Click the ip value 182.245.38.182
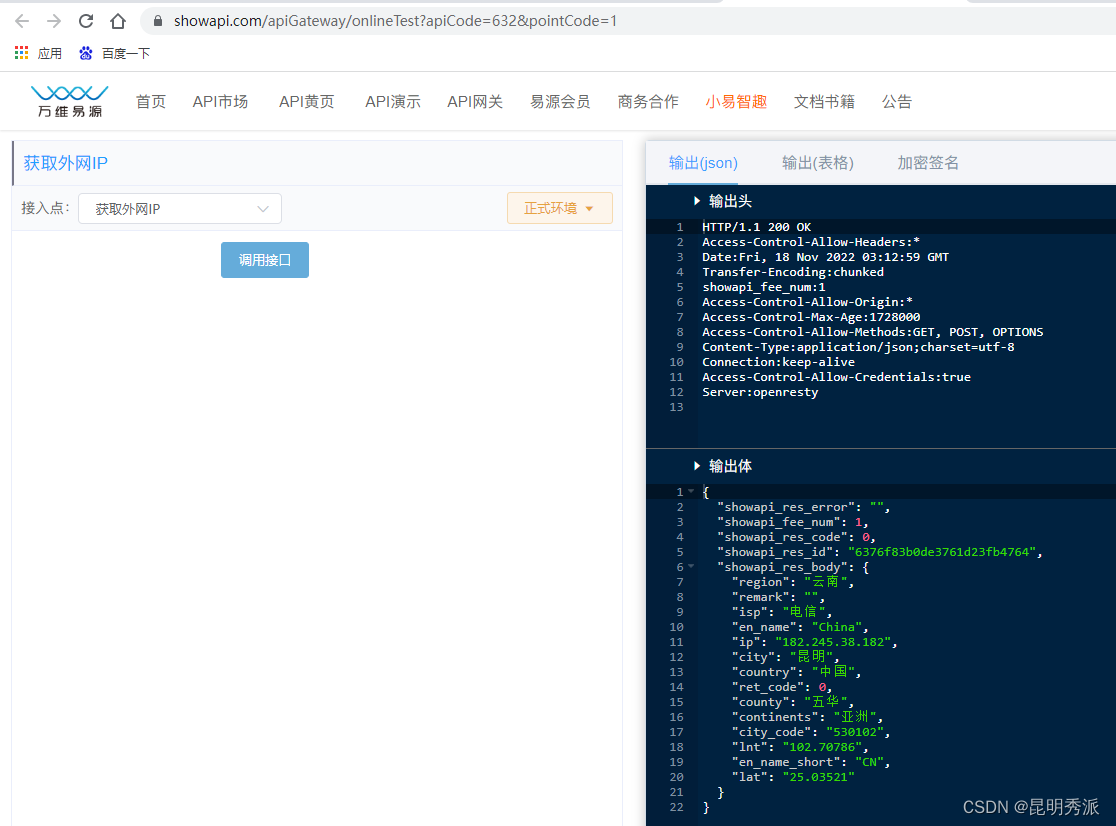 832,642
